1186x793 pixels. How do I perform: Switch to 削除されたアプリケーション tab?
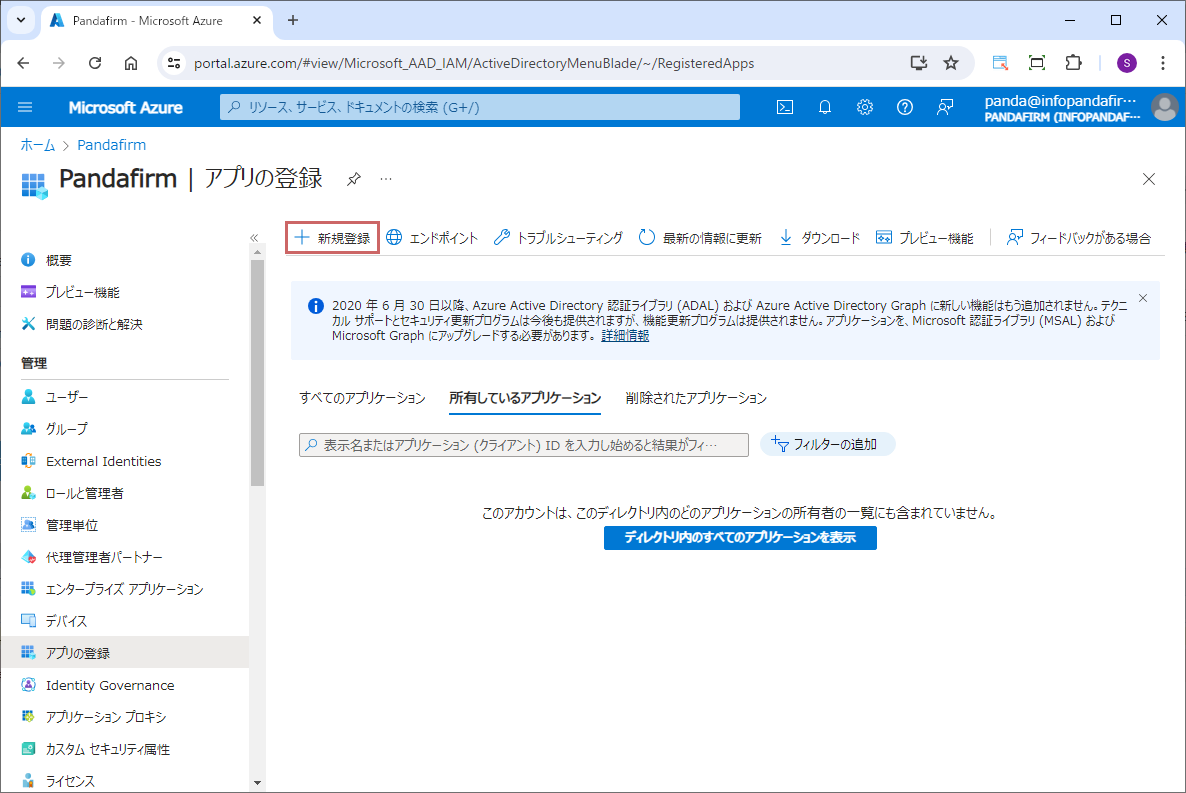[696, 398]
